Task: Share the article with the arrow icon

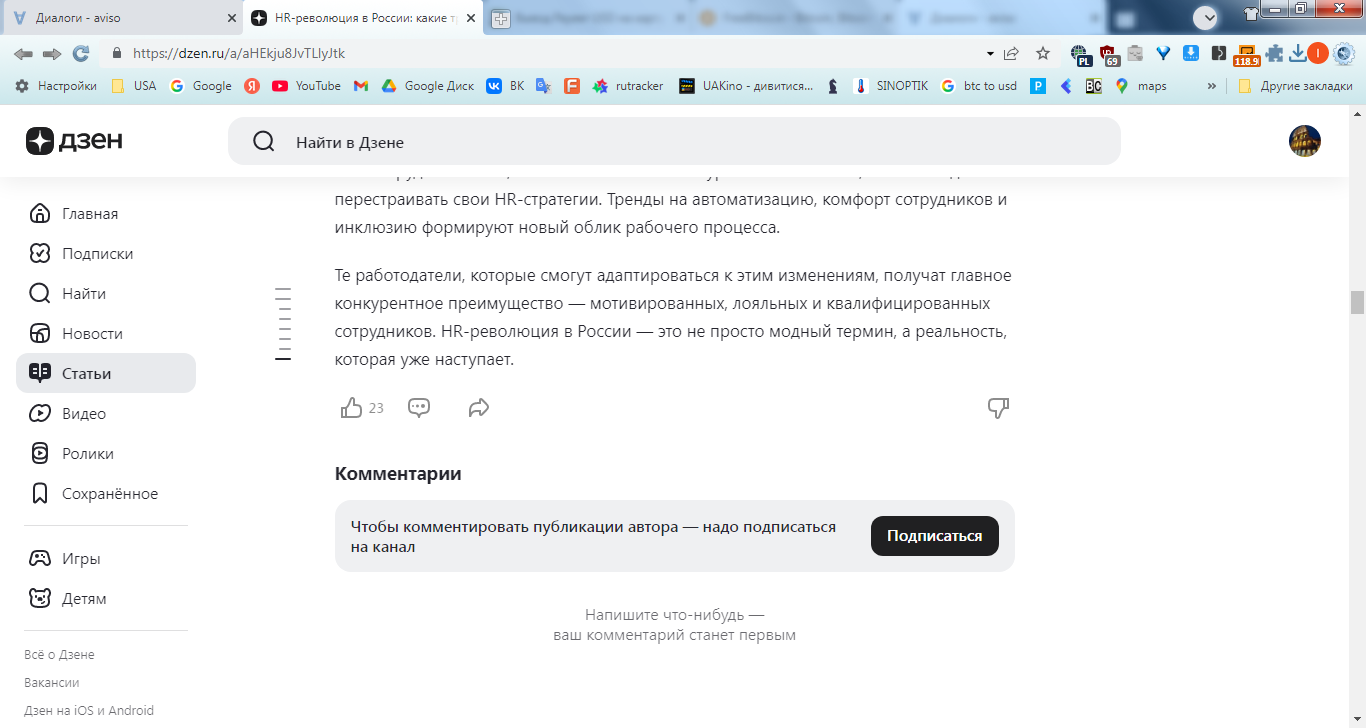Action: (479, 408)
